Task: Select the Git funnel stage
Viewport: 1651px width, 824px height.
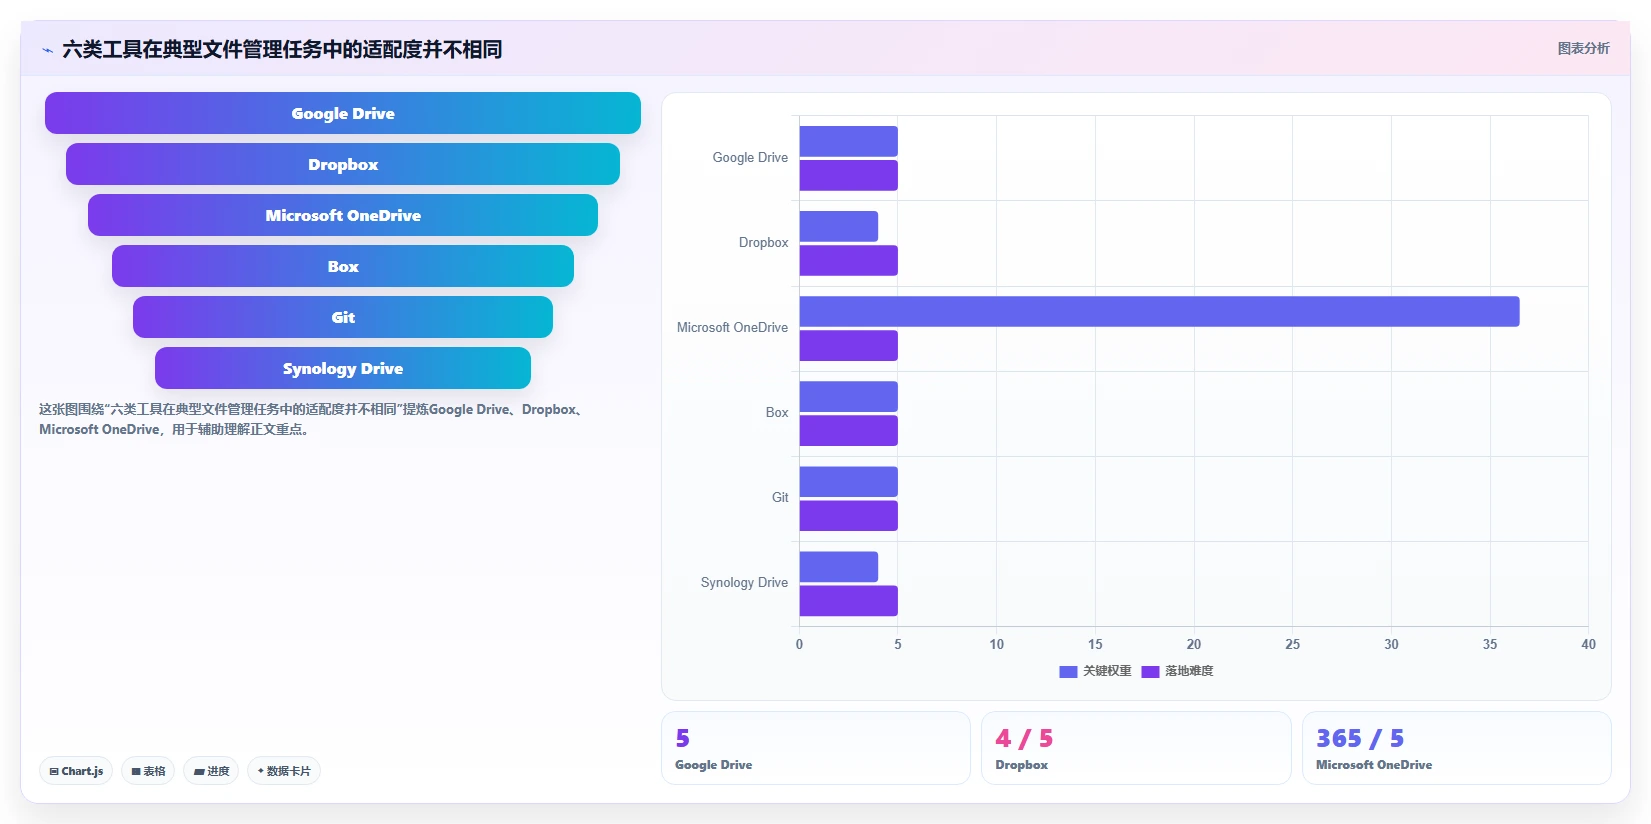Action: click(343, 317)
